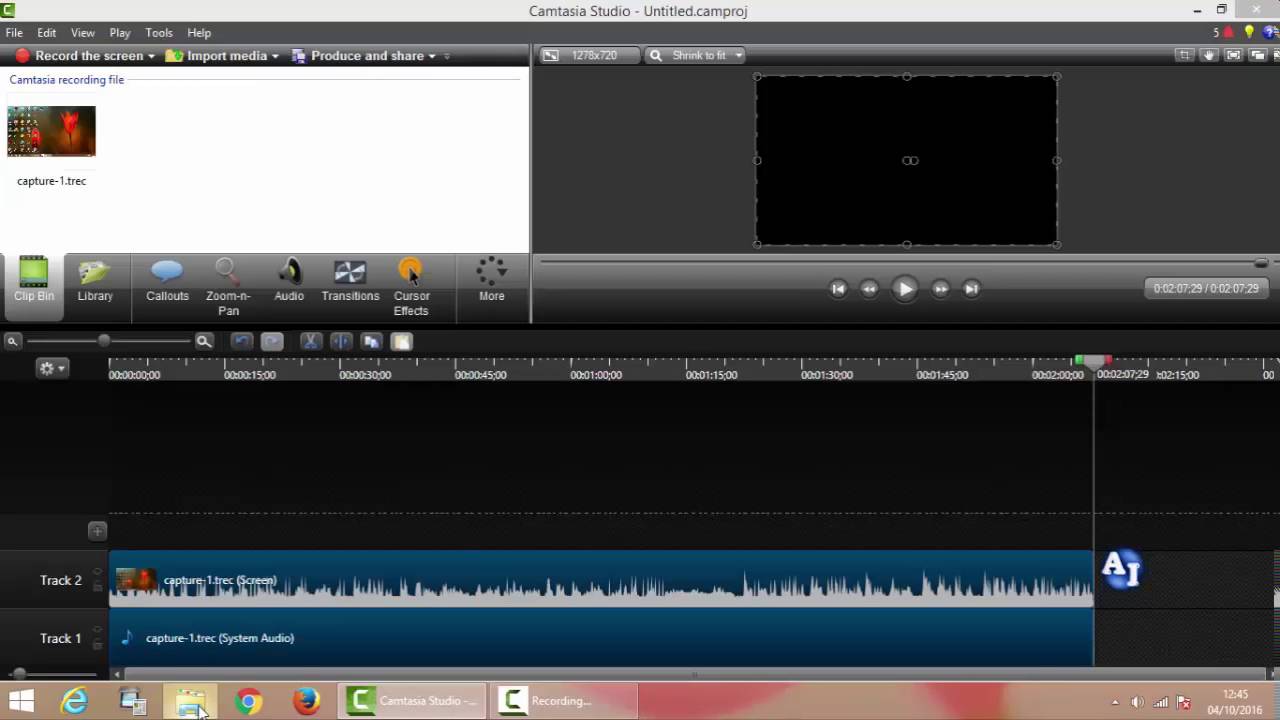Open the Tools menu
Image resolution: width=1280 pixels, height=720 pixels.
coord(159,33)
